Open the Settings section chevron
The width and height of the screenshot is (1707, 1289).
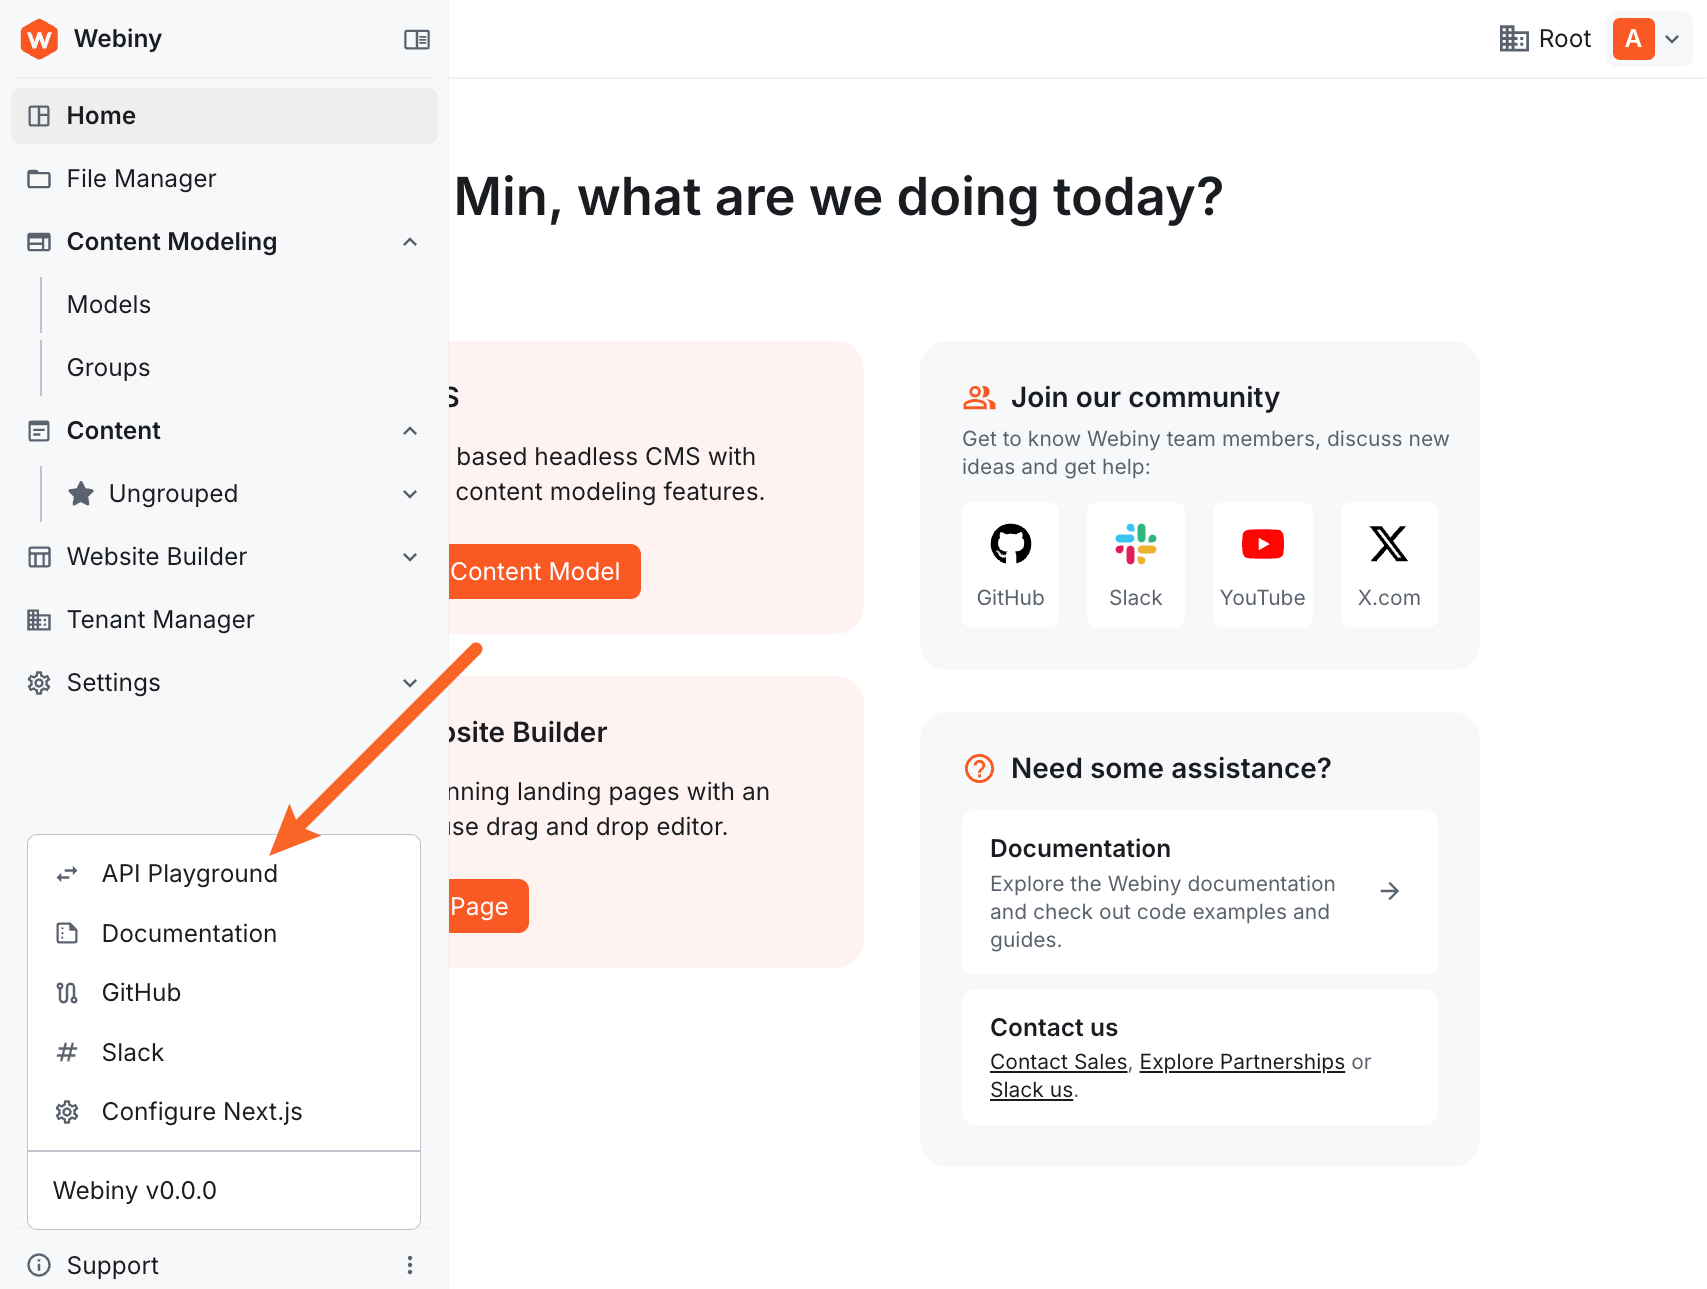coord(410,682)
